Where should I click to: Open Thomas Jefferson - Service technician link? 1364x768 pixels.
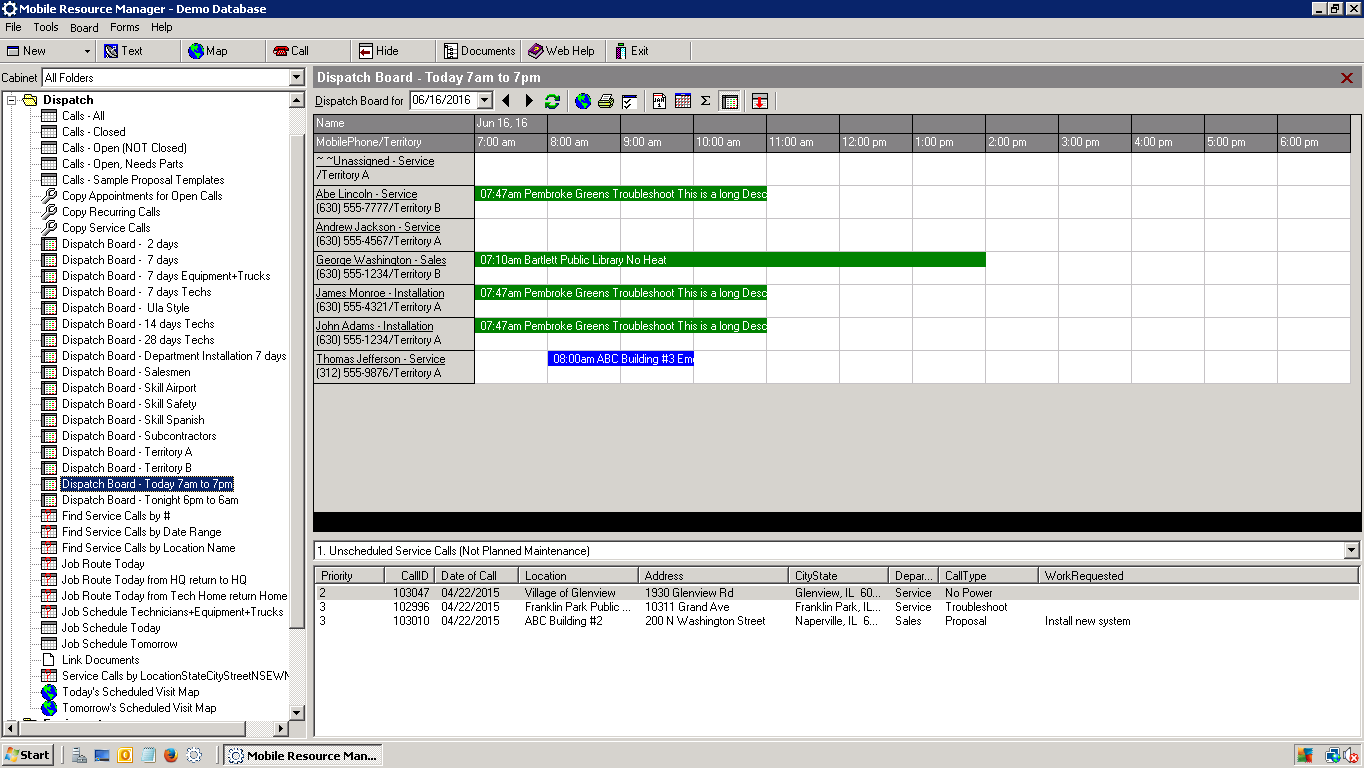click(x=381, y=359)
